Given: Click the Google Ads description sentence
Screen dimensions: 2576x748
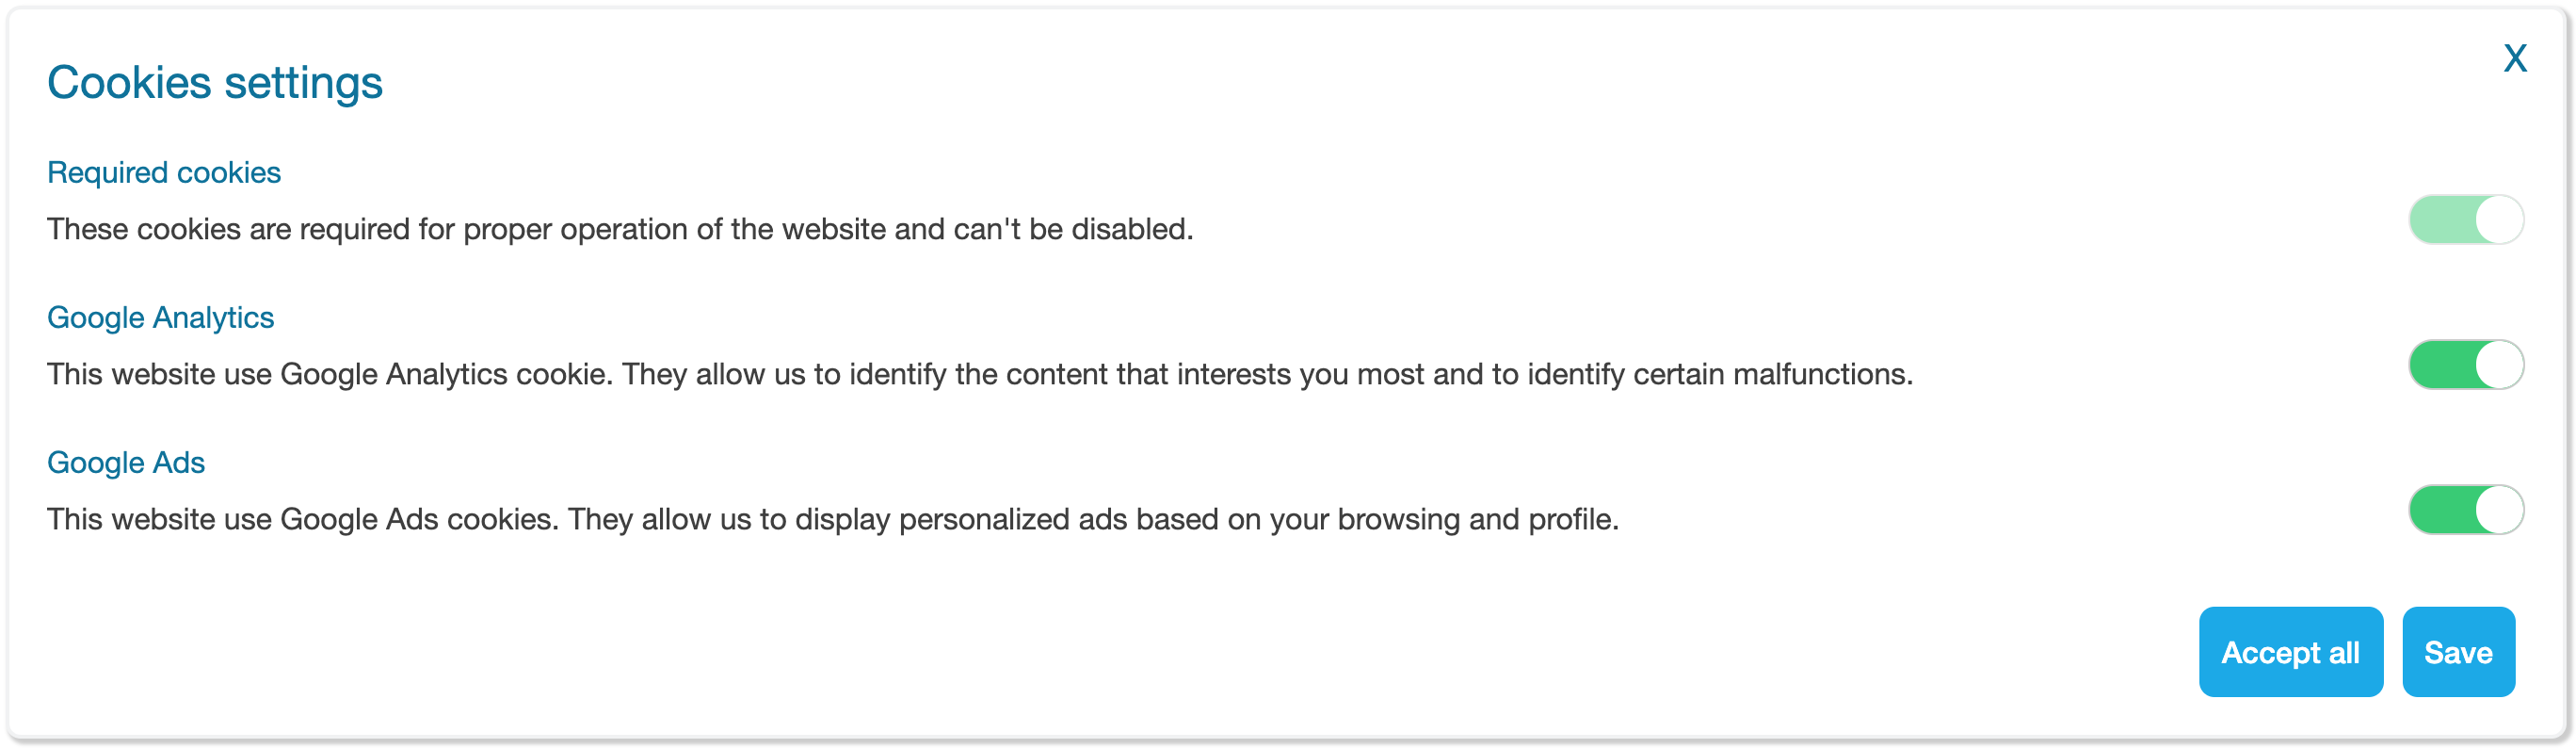Looking at the screenshot, I should (x=832, y=519).
